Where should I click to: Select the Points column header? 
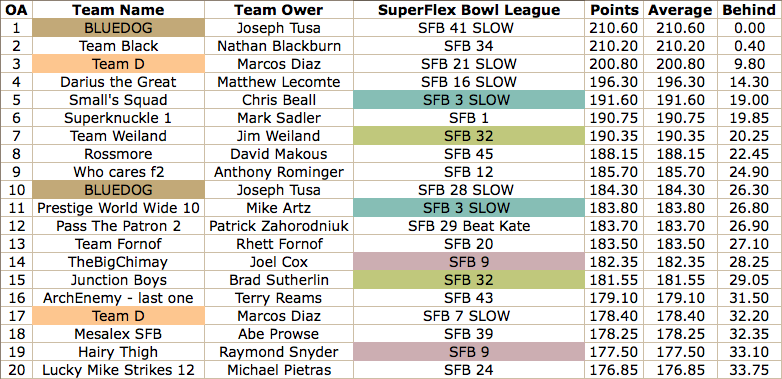point(614,9)
